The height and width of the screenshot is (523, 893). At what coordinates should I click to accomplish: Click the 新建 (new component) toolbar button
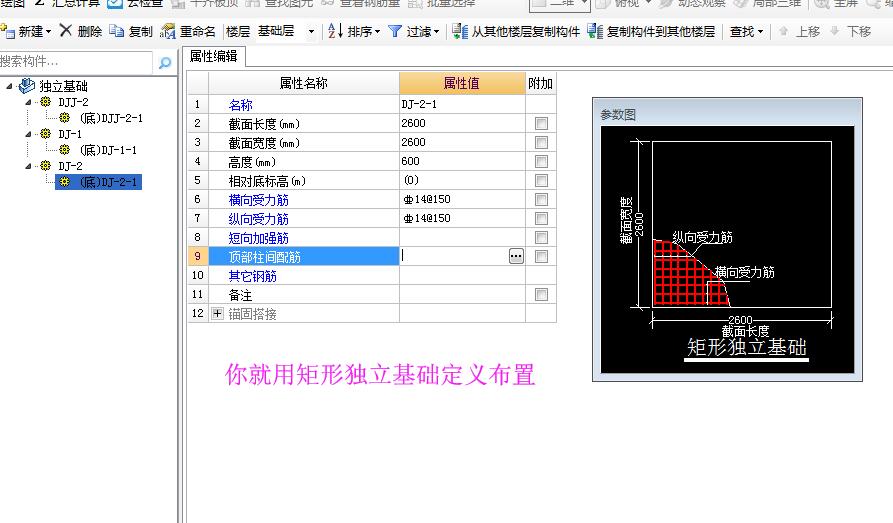[26, 31]
